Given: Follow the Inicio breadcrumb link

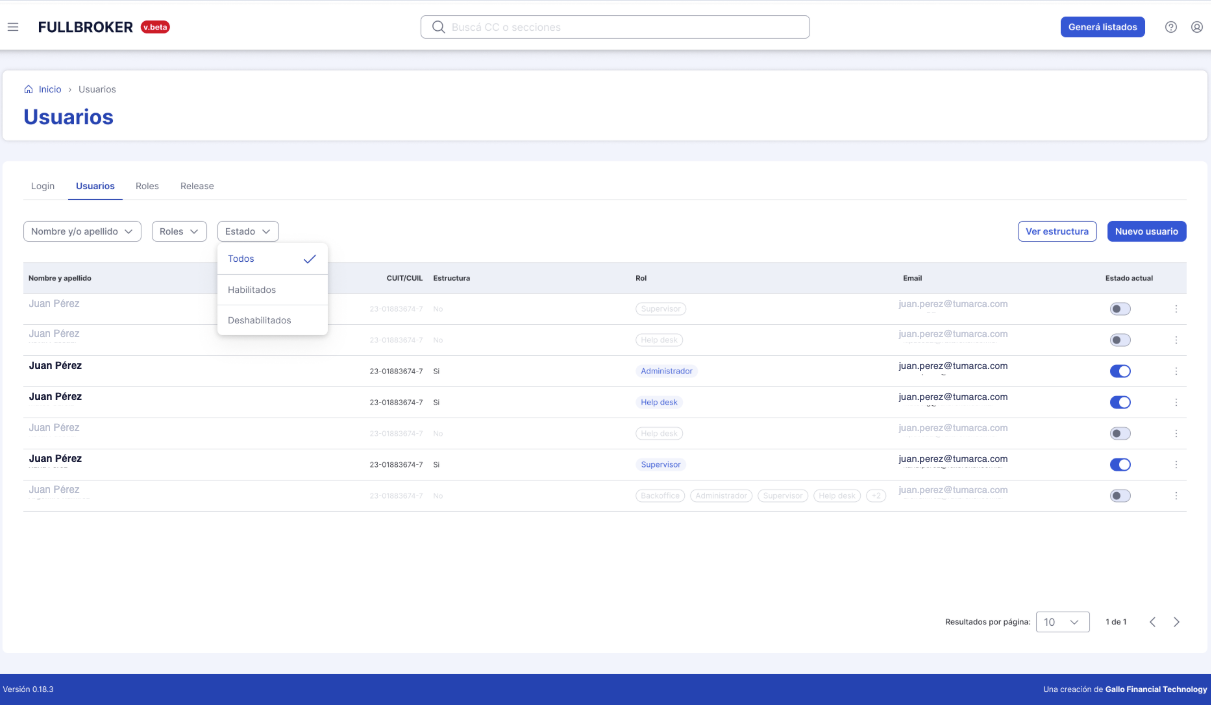Looking at the screenshot, I should point(50,89).
